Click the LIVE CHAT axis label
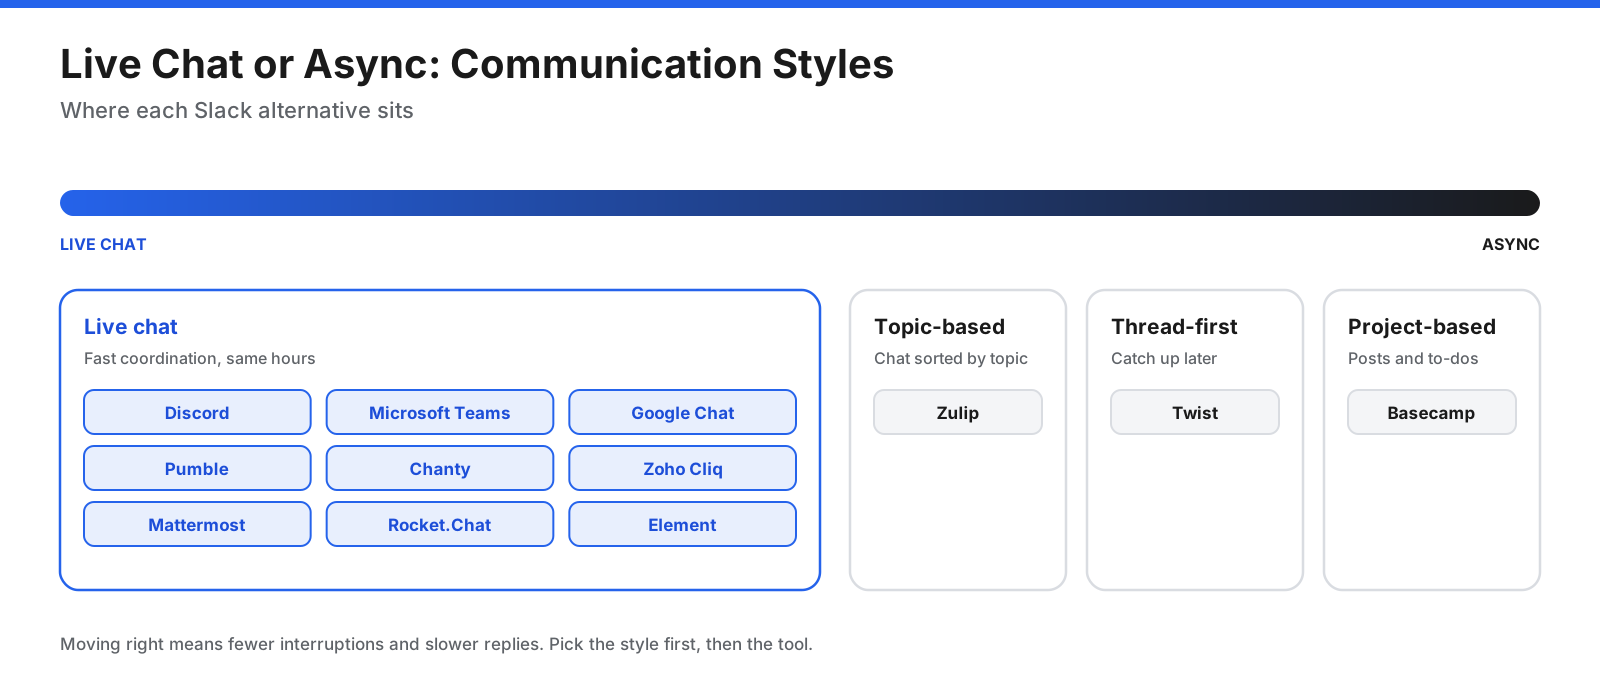This screenshot has width=1600, height=680. pos(103,244)
